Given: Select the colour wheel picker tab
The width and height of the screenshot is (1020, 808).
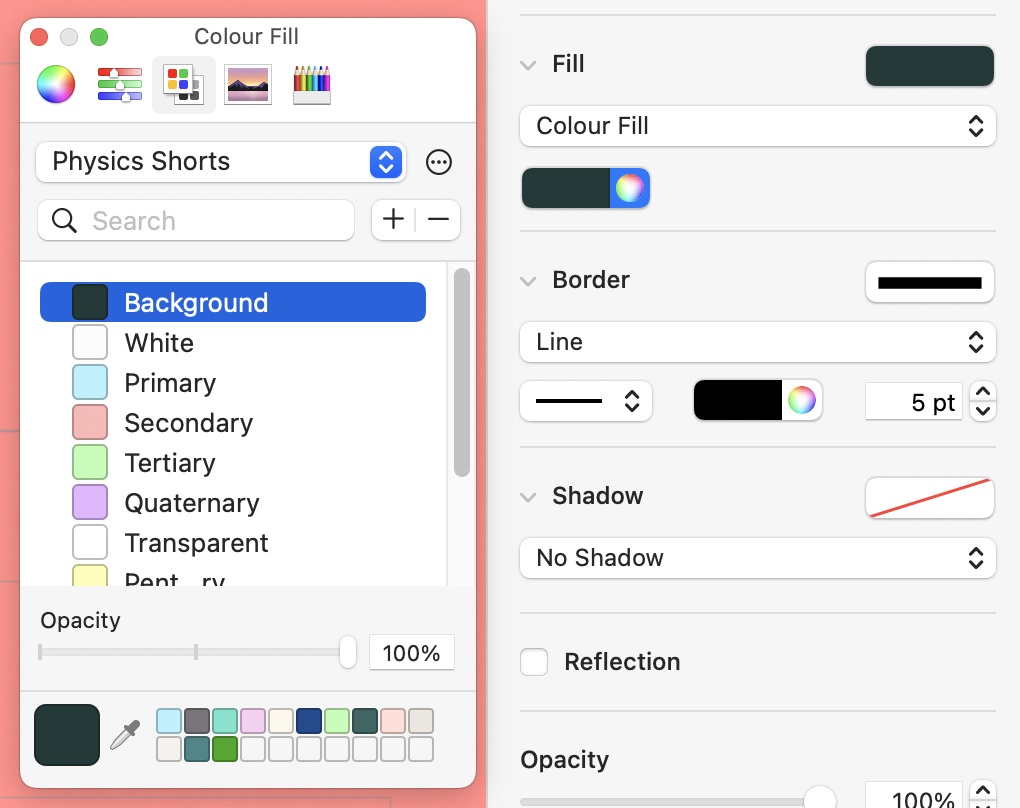Looking at the screenshot, I should pyautogui.click(x=56, y=85).
